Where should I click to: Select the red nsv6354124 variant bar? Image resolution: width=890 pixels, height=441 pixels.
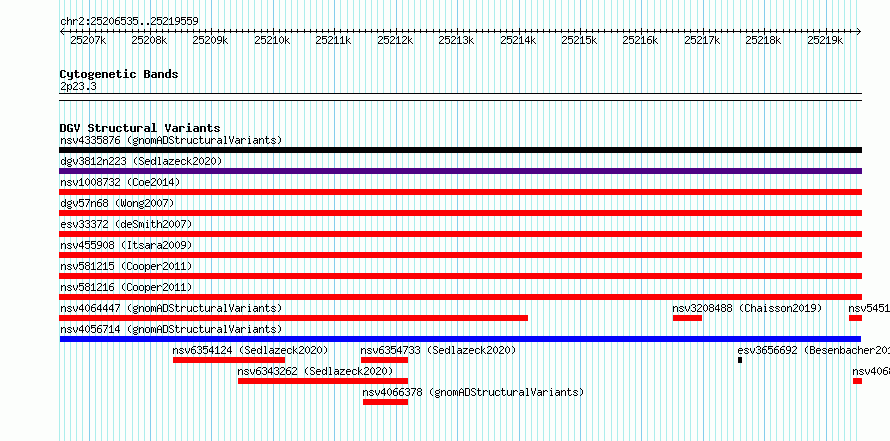(x=229, y=360)
